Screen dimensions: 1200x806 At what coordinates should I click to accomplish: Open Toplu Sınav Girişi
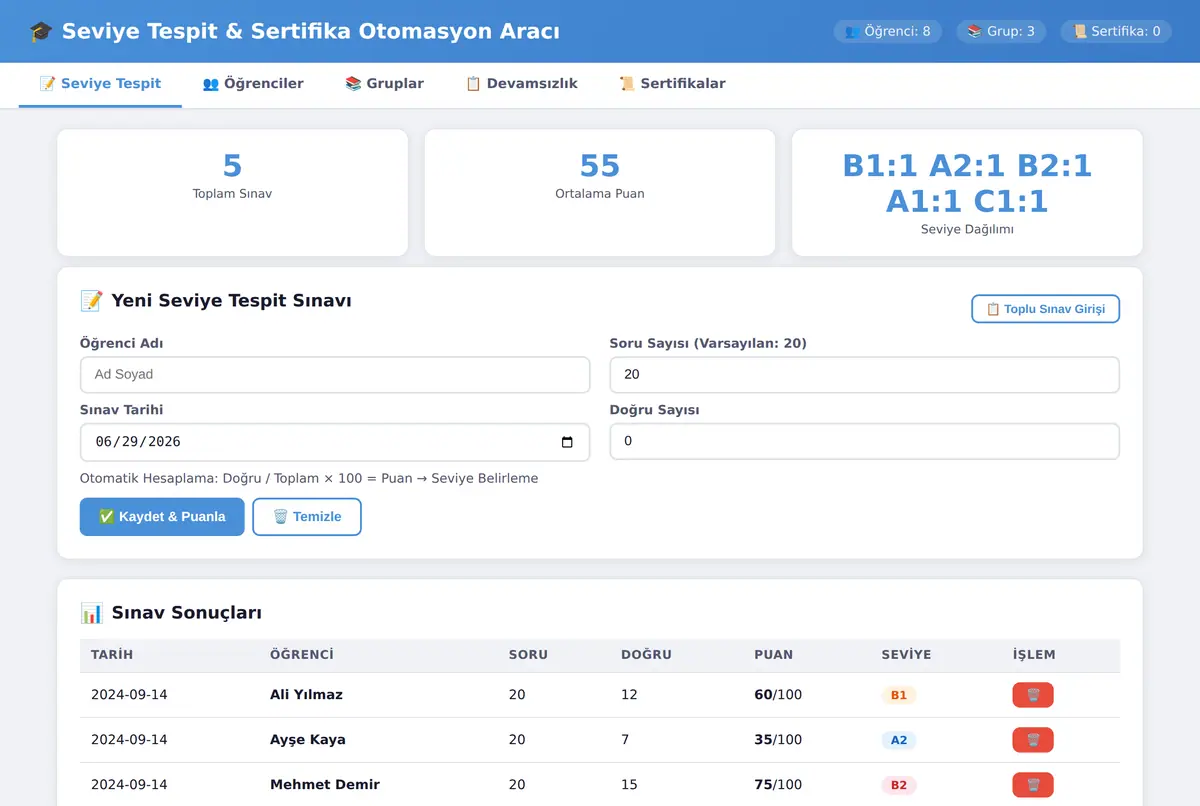[x=1045, y=309]
